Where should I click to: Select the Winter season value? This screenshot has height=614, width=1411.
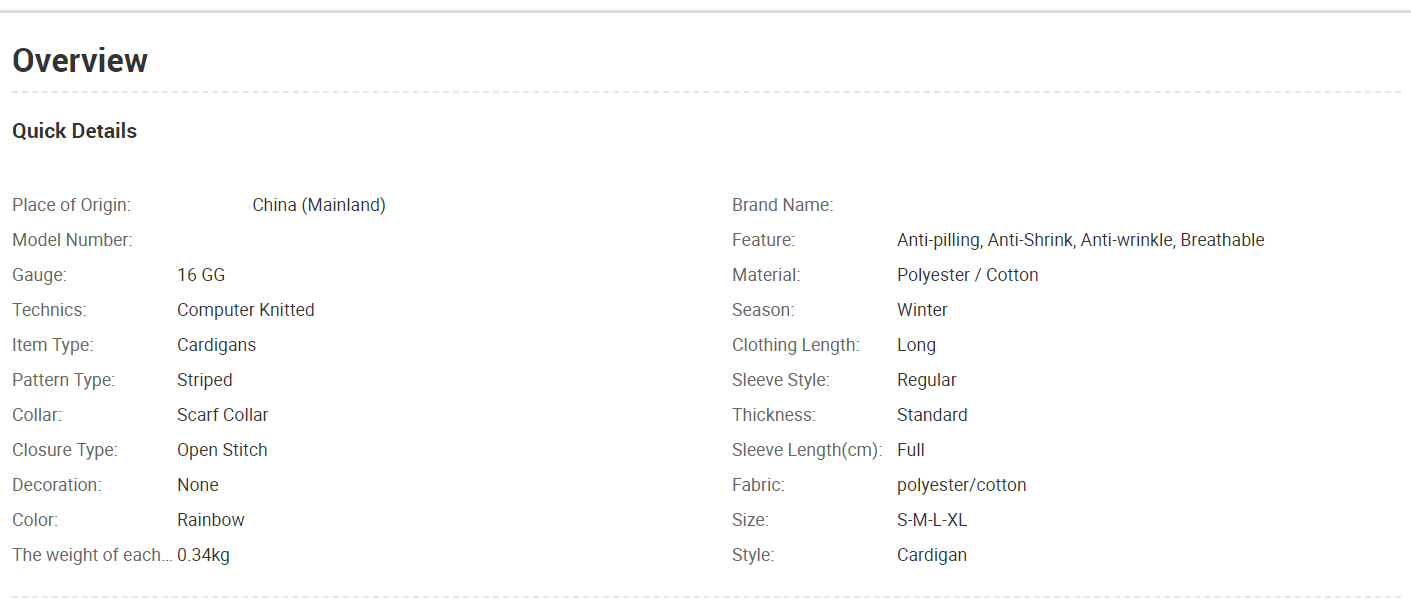coord(922,310)
